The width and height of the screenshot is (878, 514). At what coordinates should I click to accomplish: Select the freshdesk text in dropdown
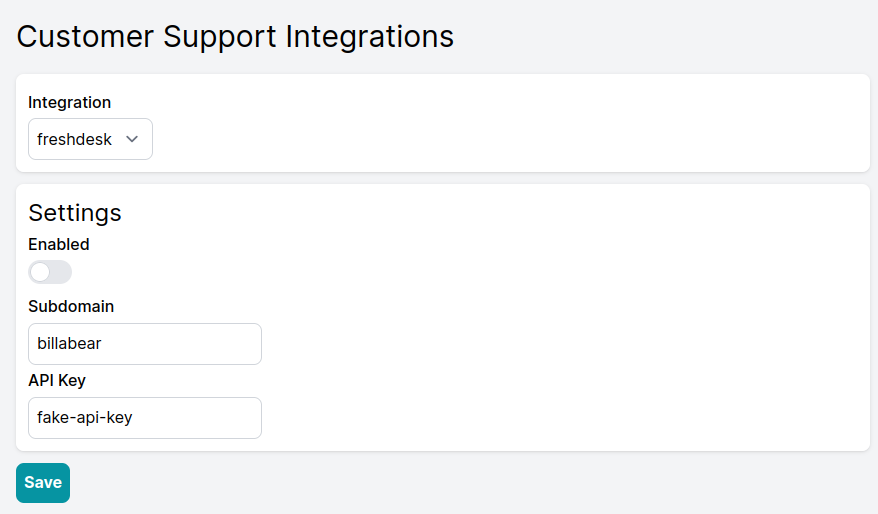point(74,139)
